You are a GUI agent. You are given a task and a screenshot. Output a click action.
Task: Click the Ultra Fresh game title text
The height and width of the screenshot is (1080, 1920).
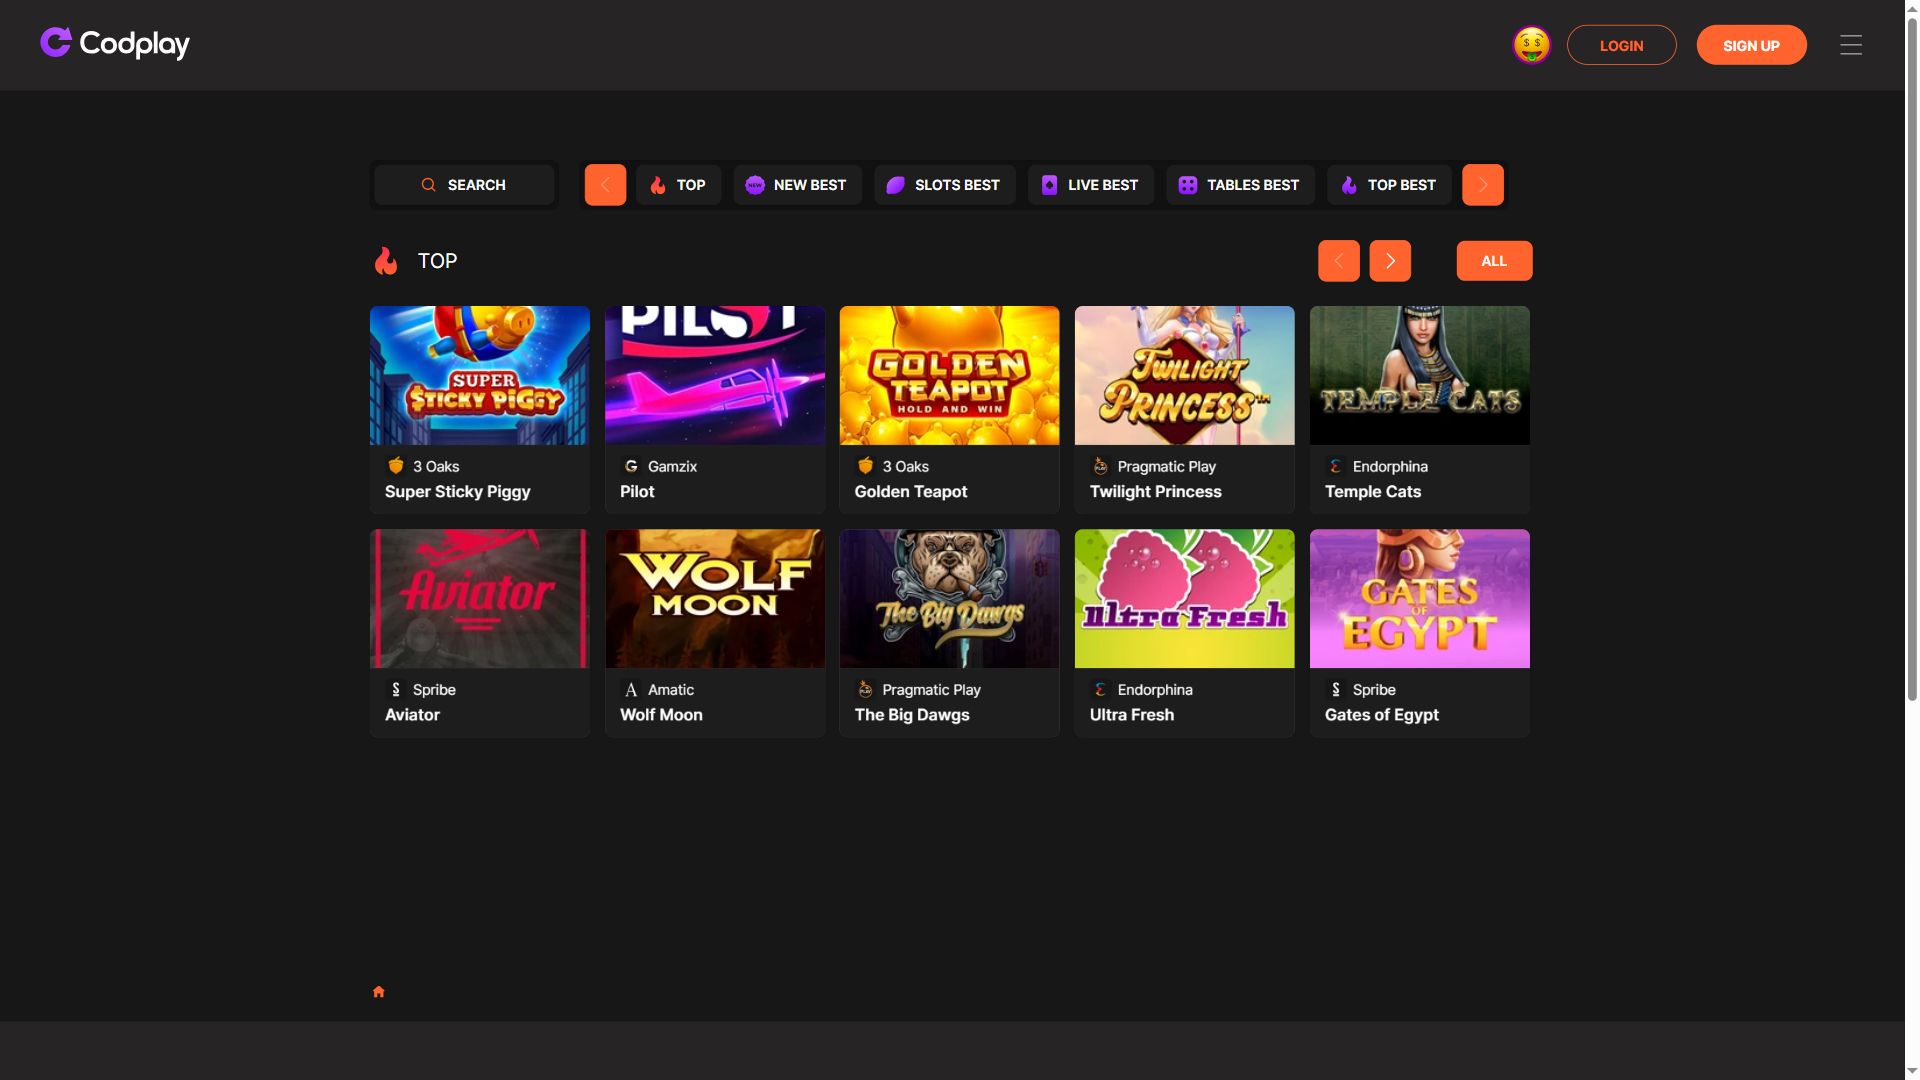point(1132,715)
